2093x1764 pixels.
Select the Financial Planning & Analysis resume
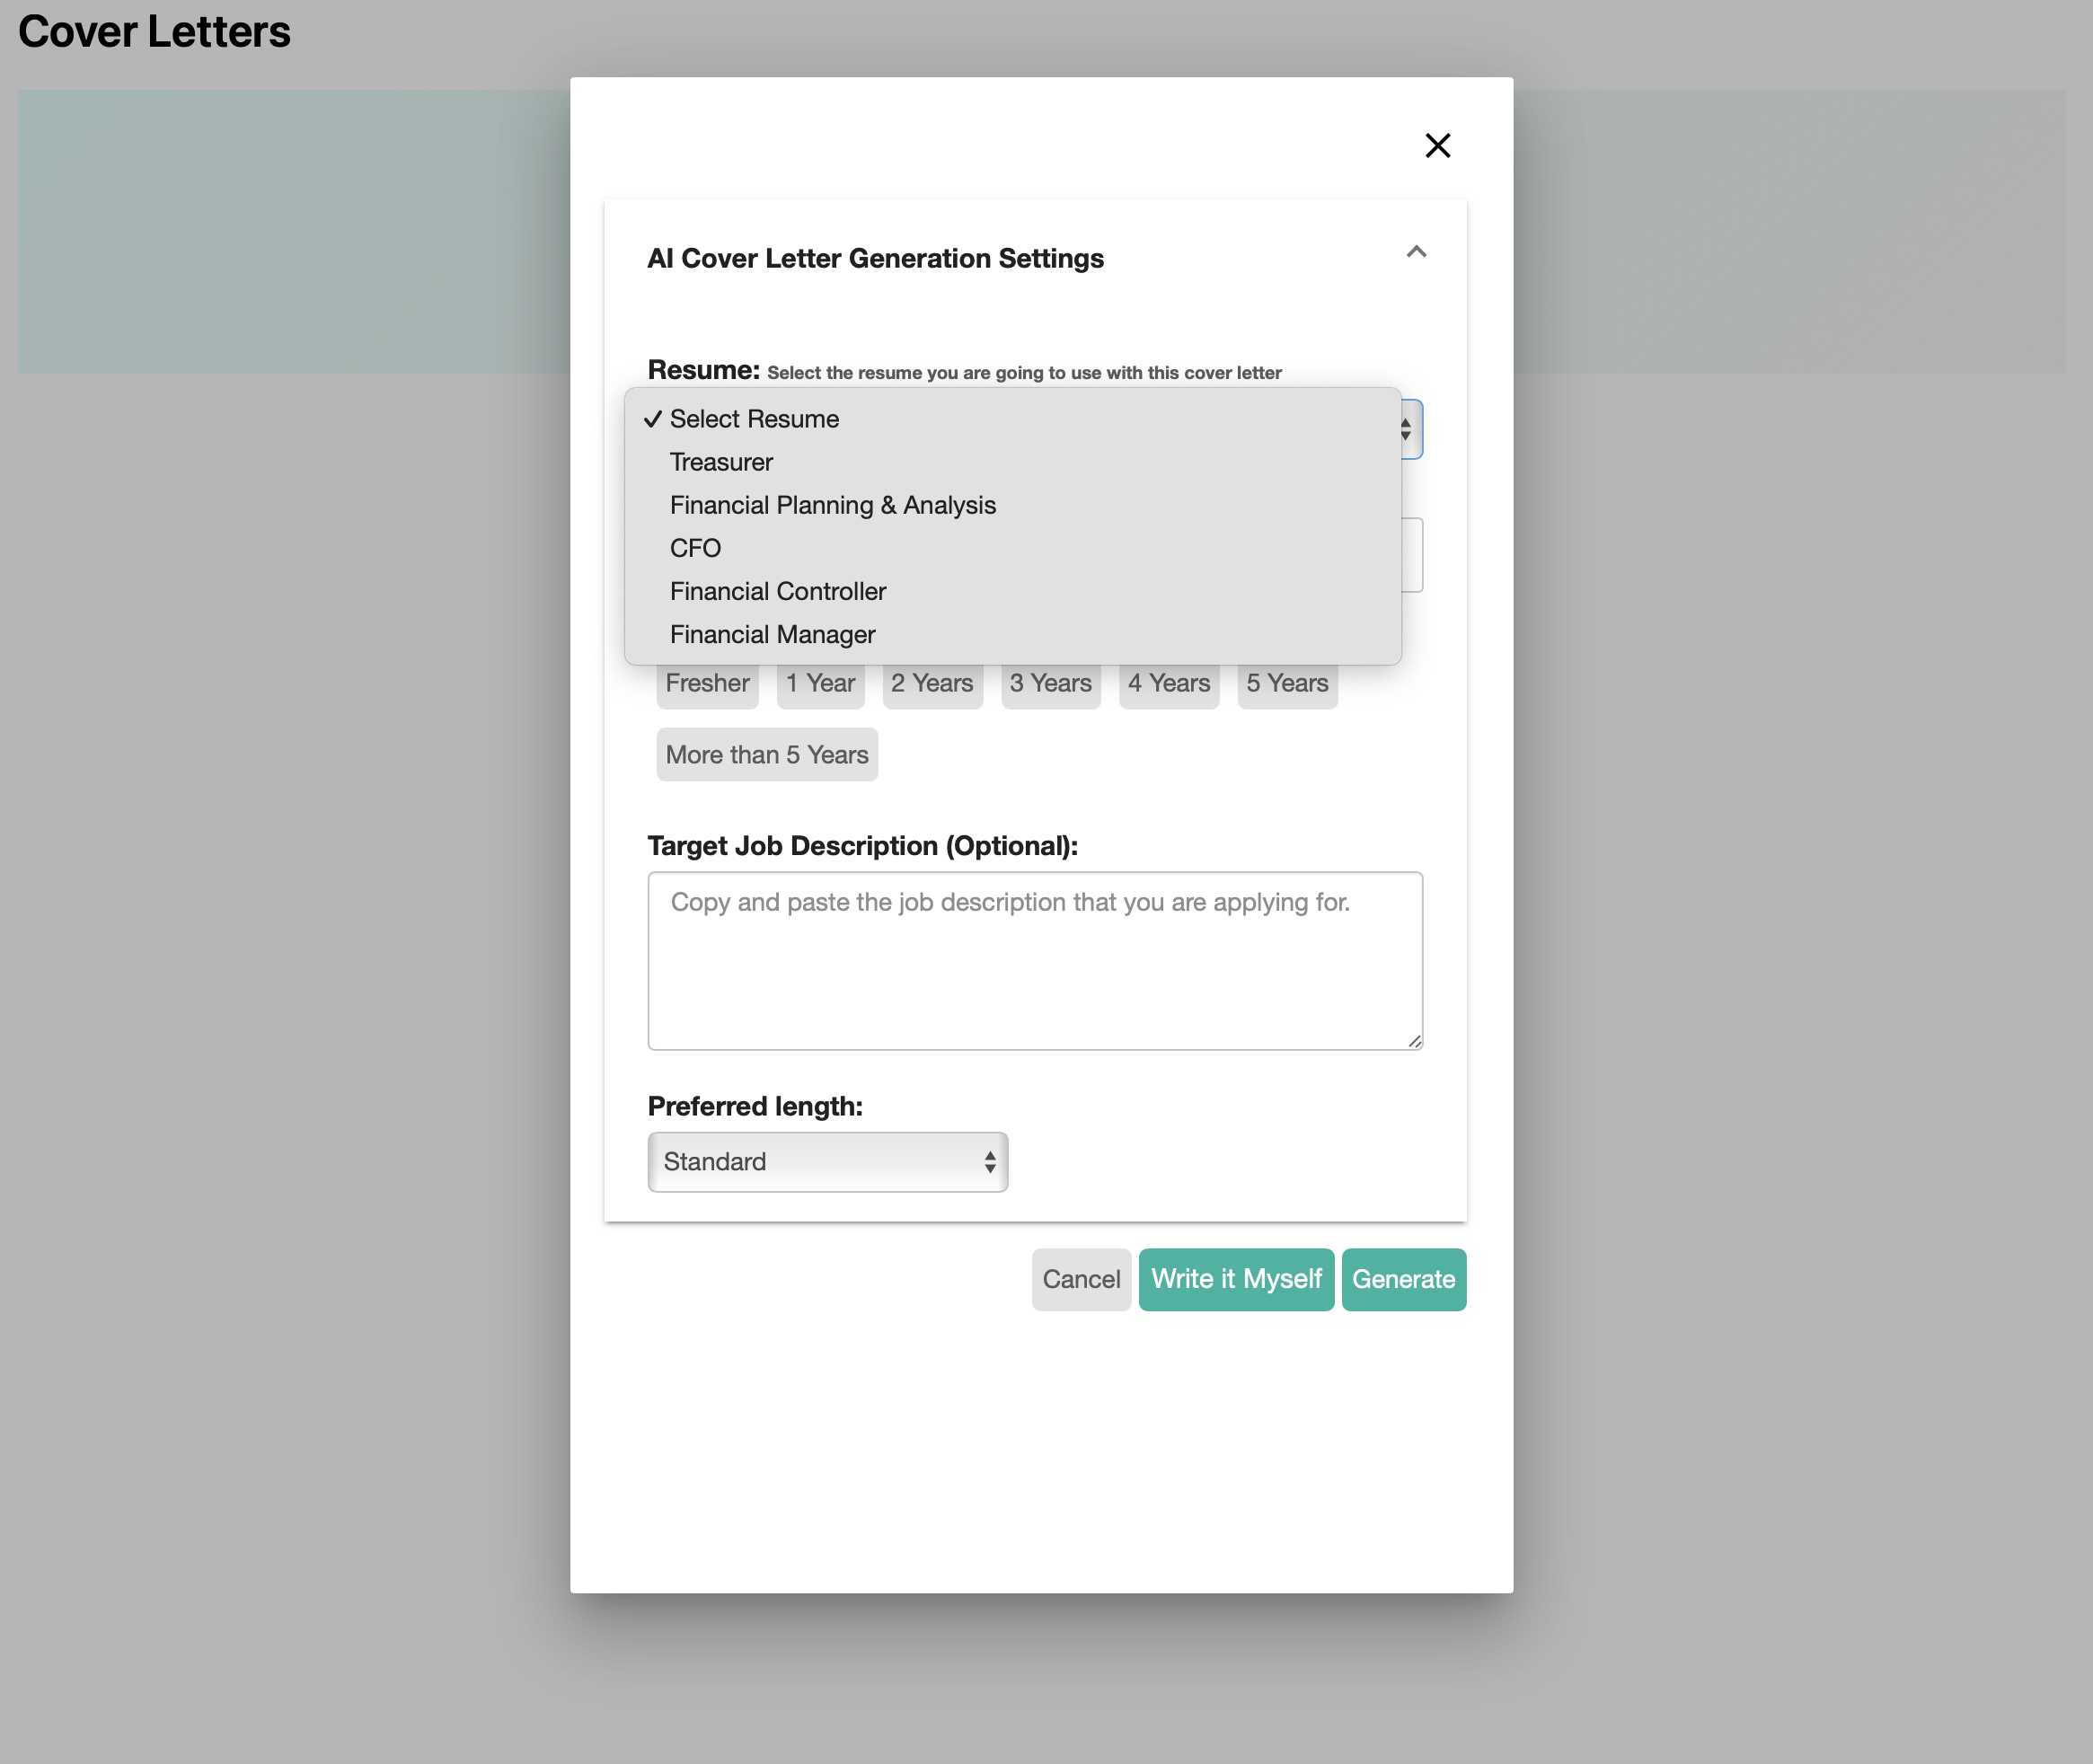[832, 504]
